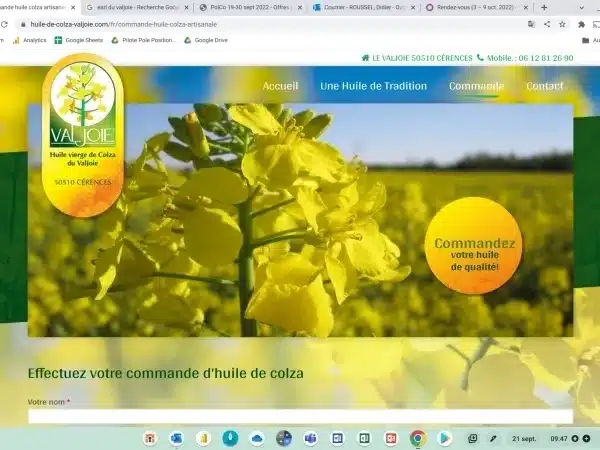The width and height of the screenshot is (600, 450).
Task: Click the Votre nom input field
Action: coord(300,416)
